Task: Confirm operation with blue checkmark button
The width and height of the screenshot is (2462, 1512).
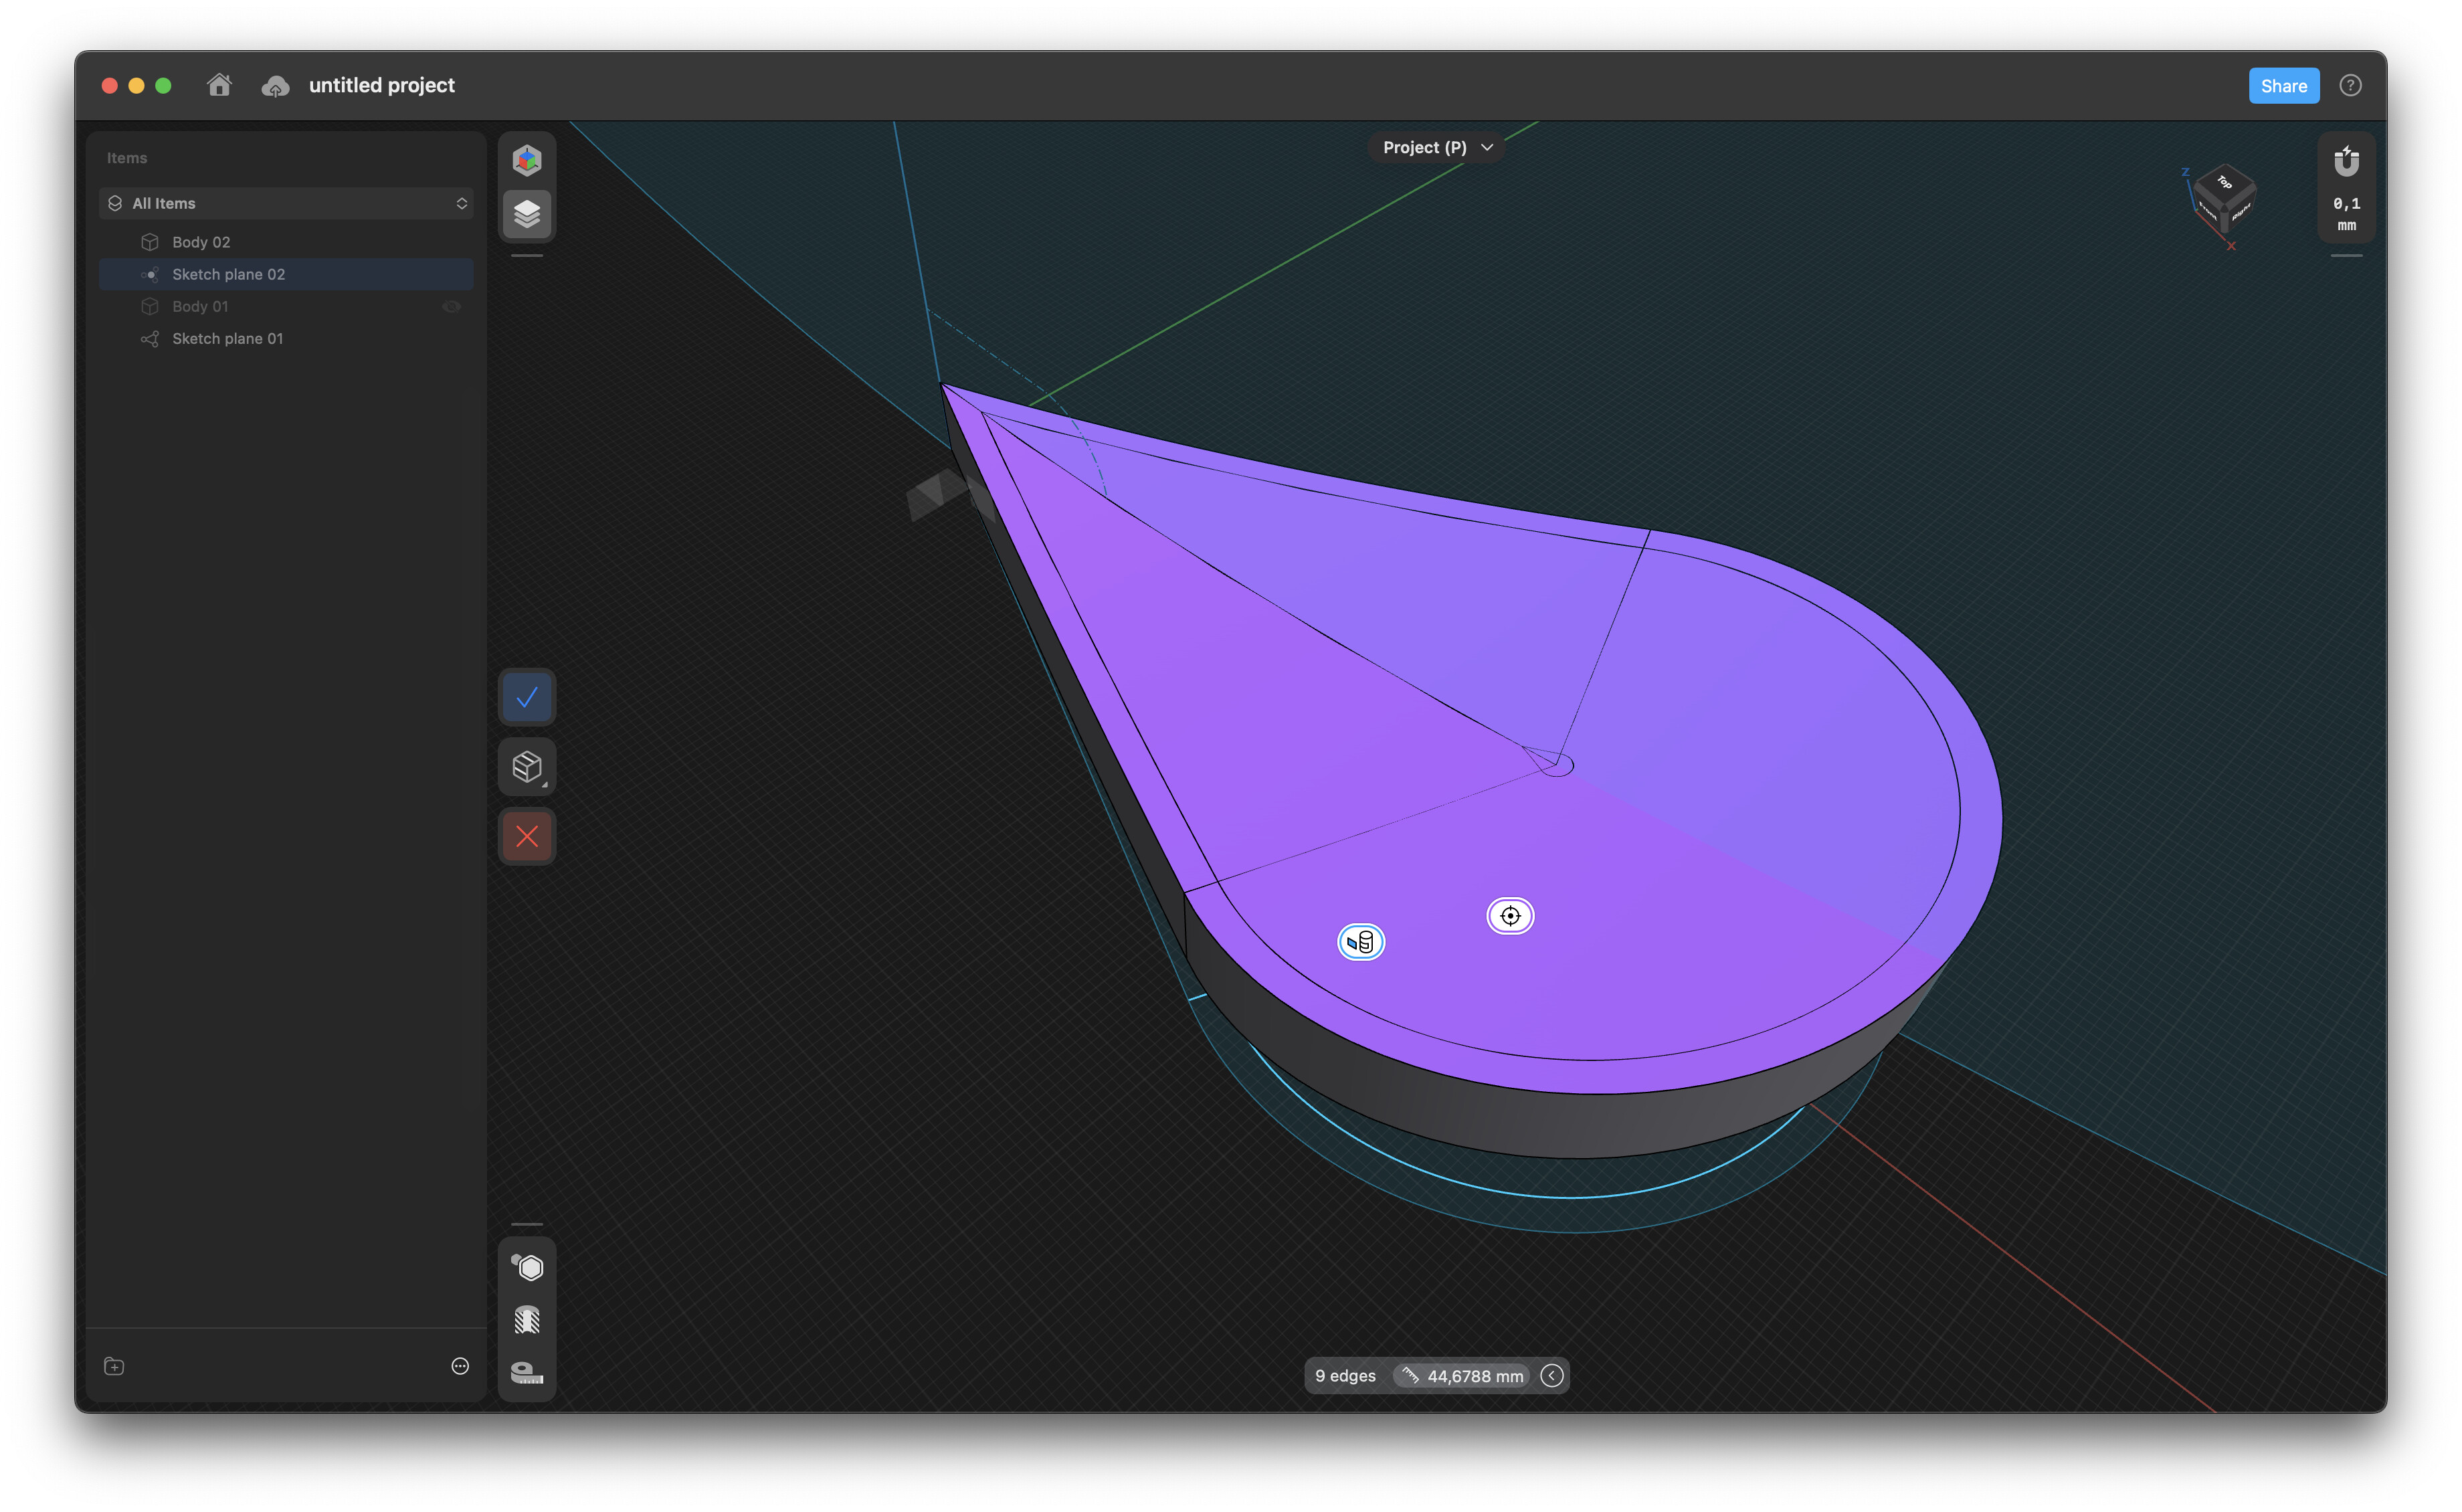Action: 527,697
